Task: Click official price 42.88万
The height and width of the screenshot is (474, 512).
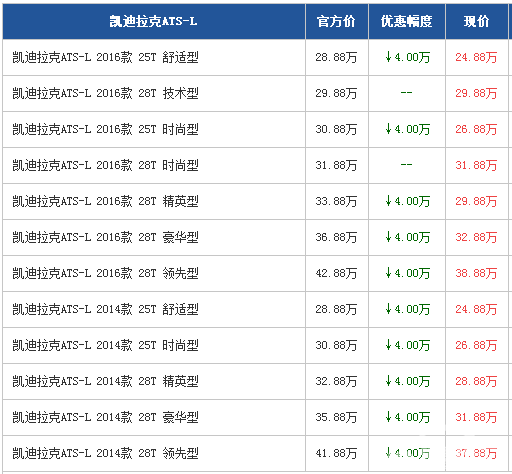Action: [x=336, y=273]
